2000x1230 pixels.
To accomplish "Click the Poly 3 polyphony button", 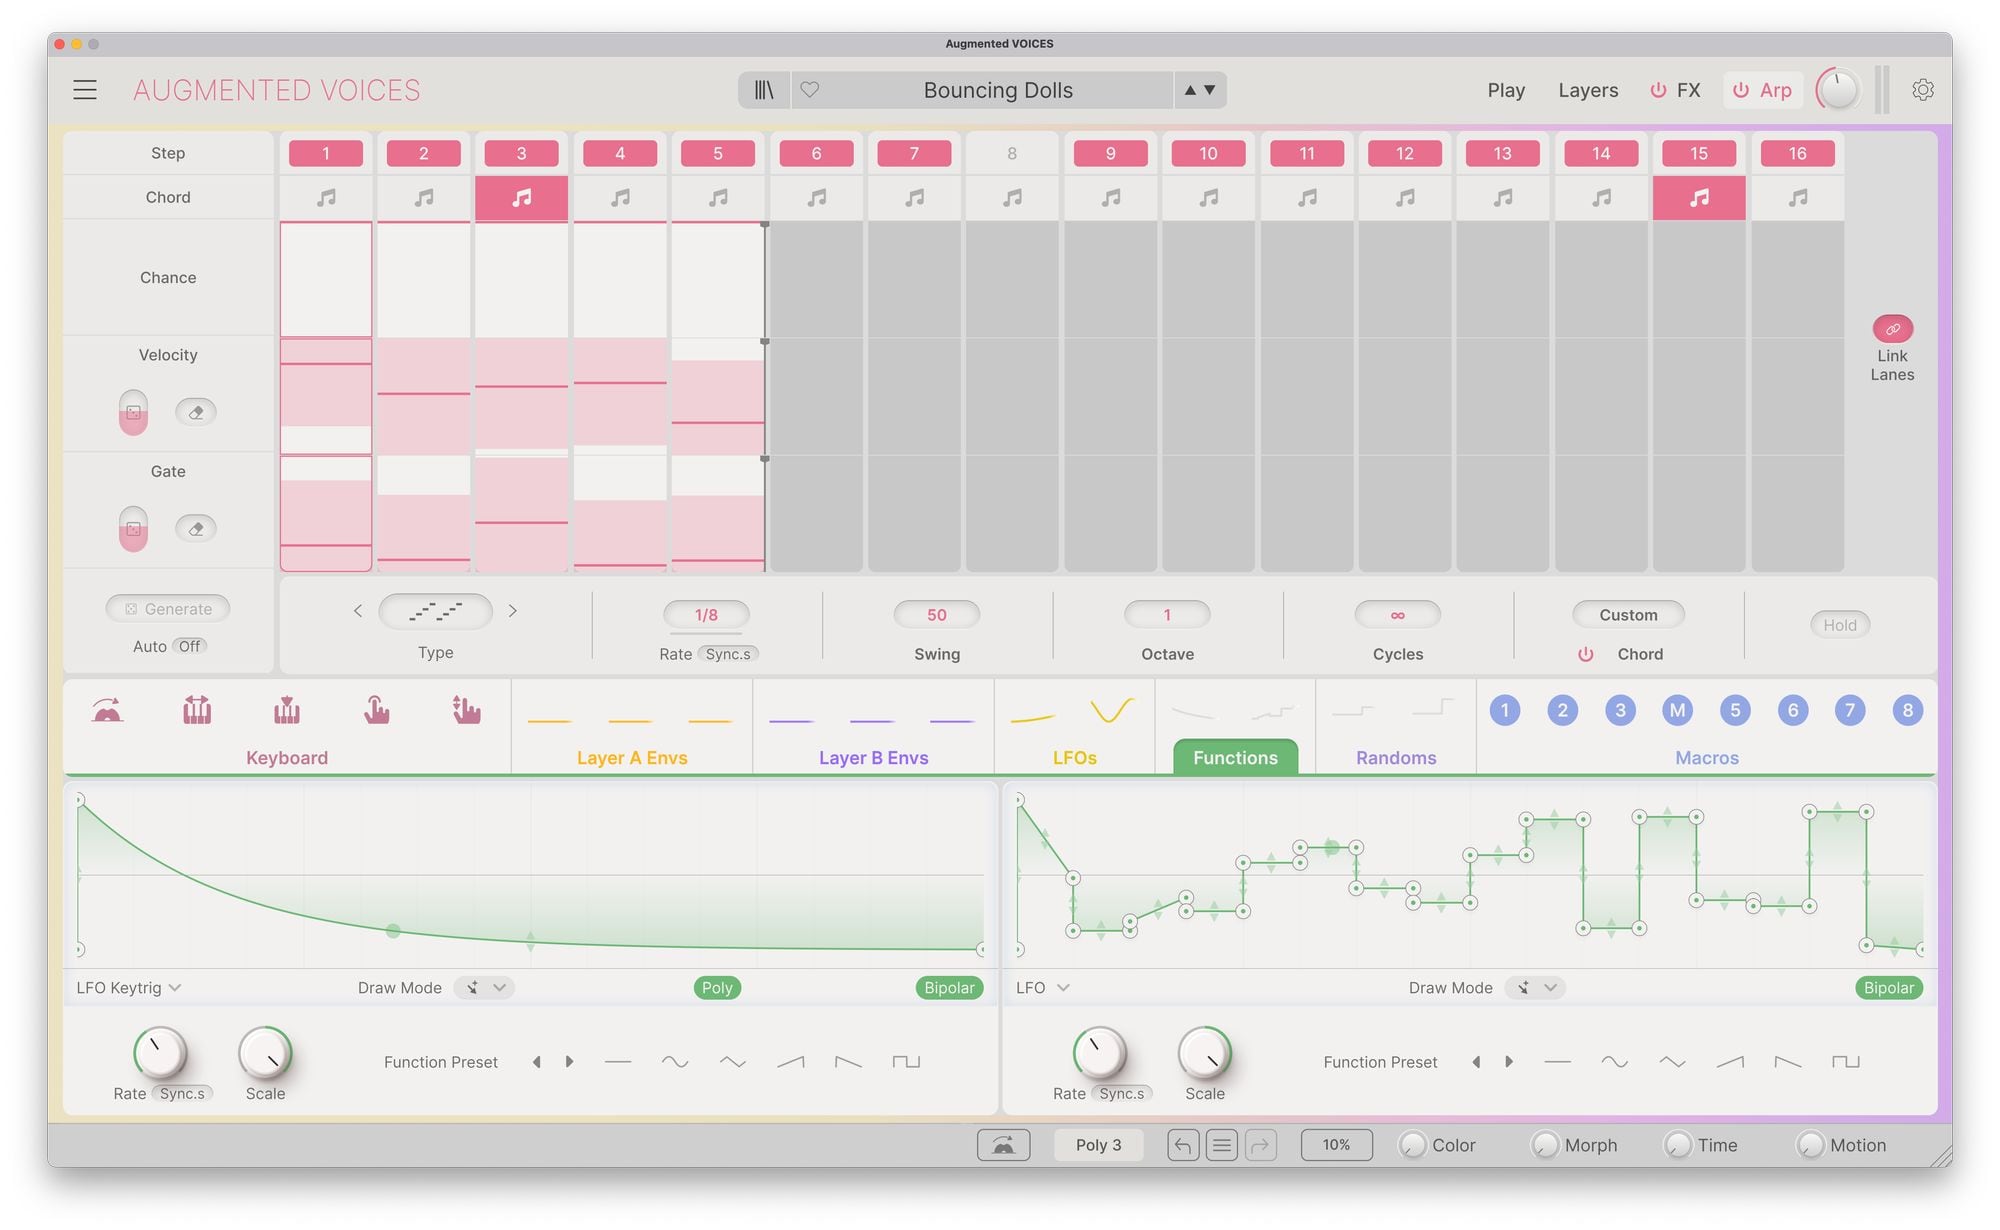I will click(1099, 1145).
